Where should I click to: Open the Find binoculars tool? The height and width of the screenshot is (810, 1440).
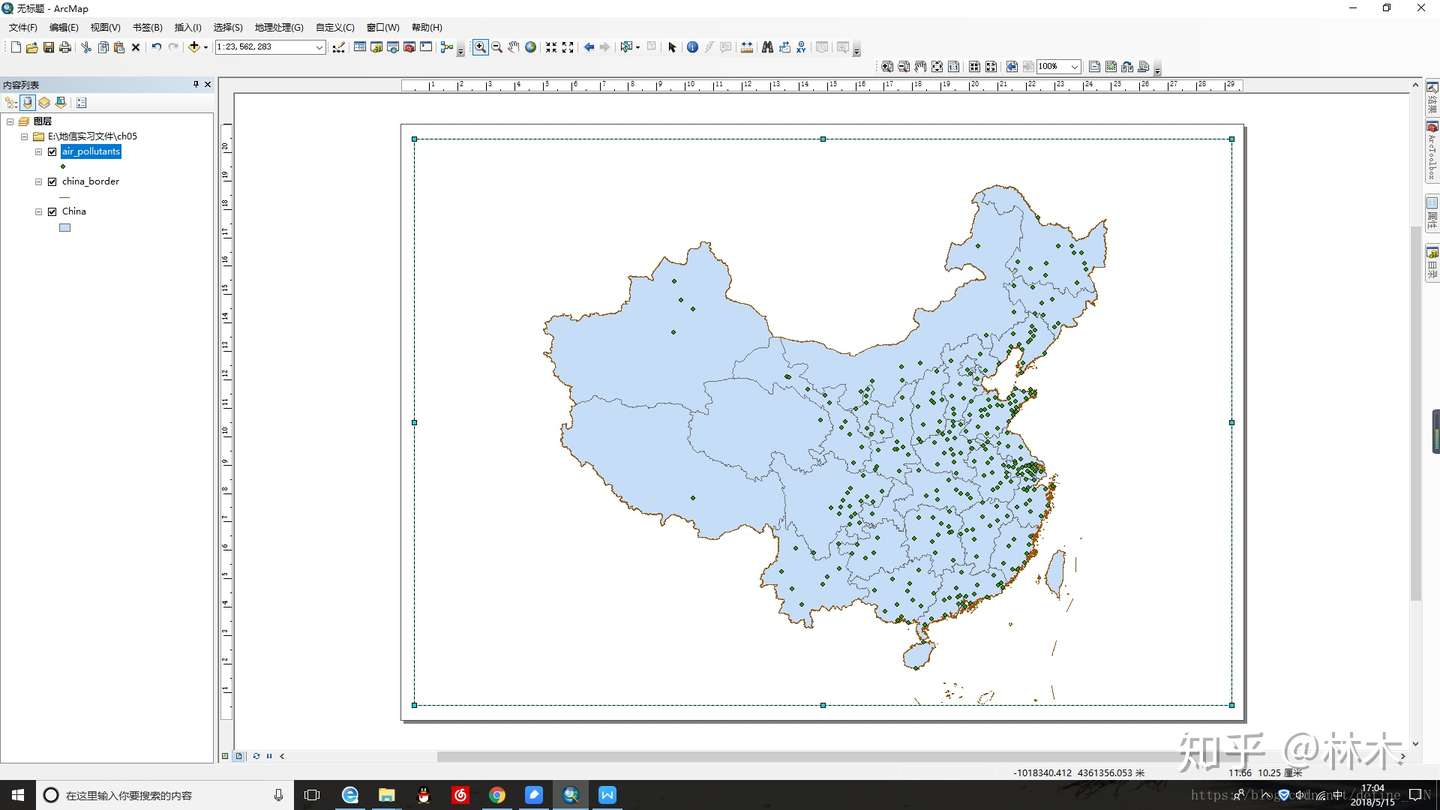tap(767, 47)
